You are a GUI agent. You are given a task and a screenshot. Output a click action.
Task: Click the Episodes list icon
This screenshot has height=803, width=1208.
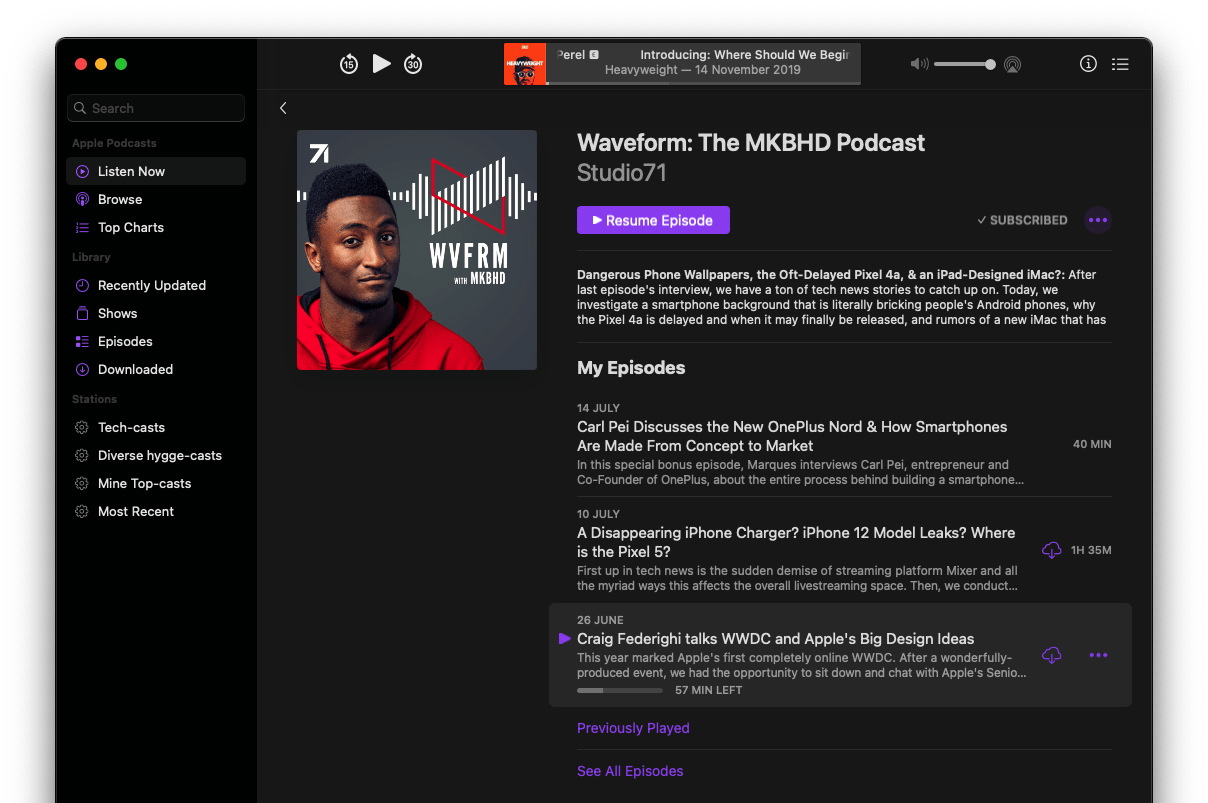(x=82, y=342)
